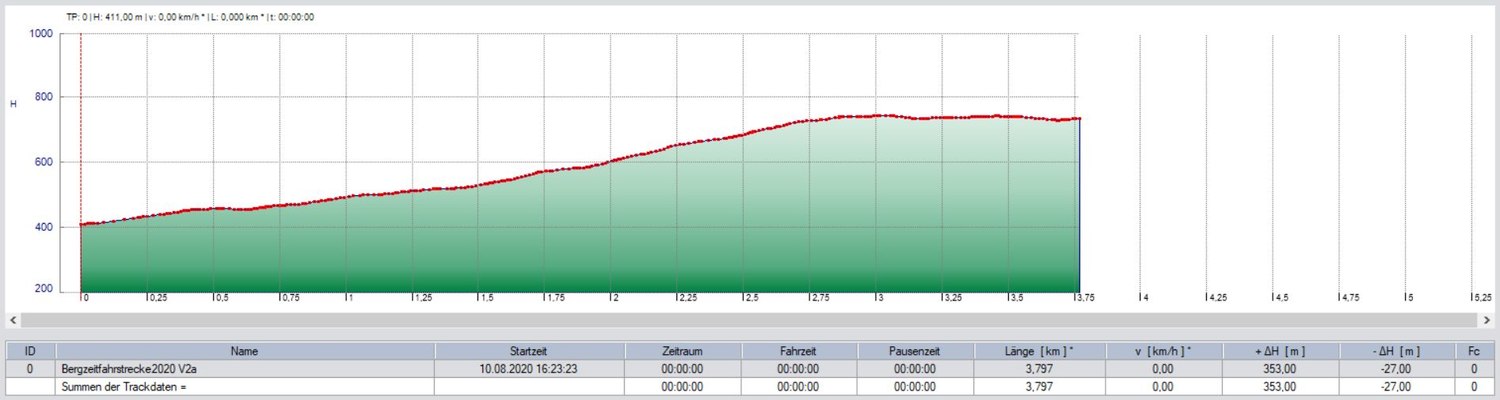Click the Fc column header

[x=1474, y=351]
